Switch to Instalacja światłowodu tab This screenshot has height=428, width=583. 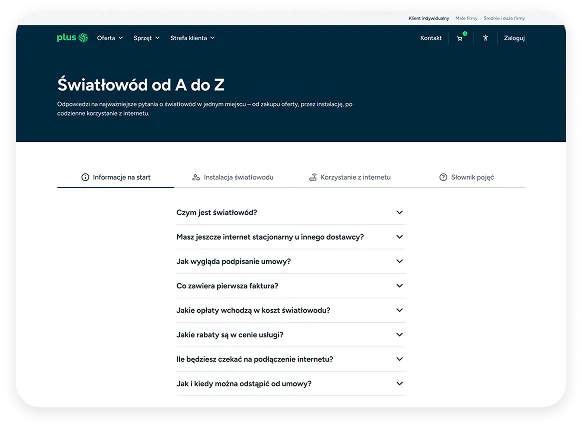click(x=233, y=177)
